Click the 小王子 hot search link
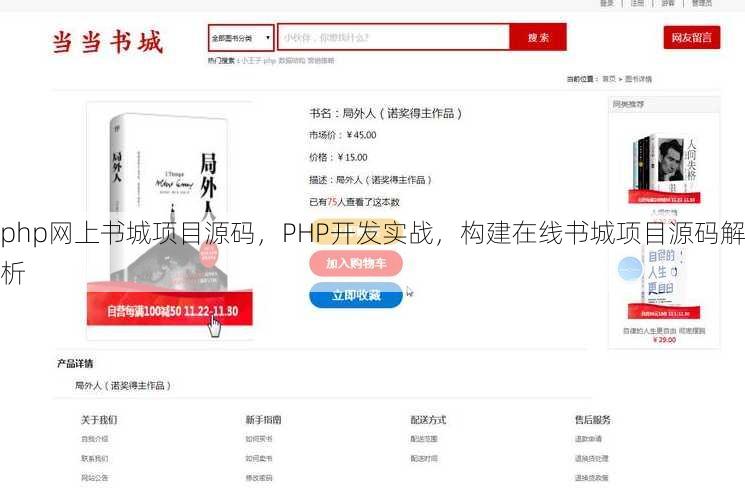Viewport: 745px width, 490px height. point(251,61)
